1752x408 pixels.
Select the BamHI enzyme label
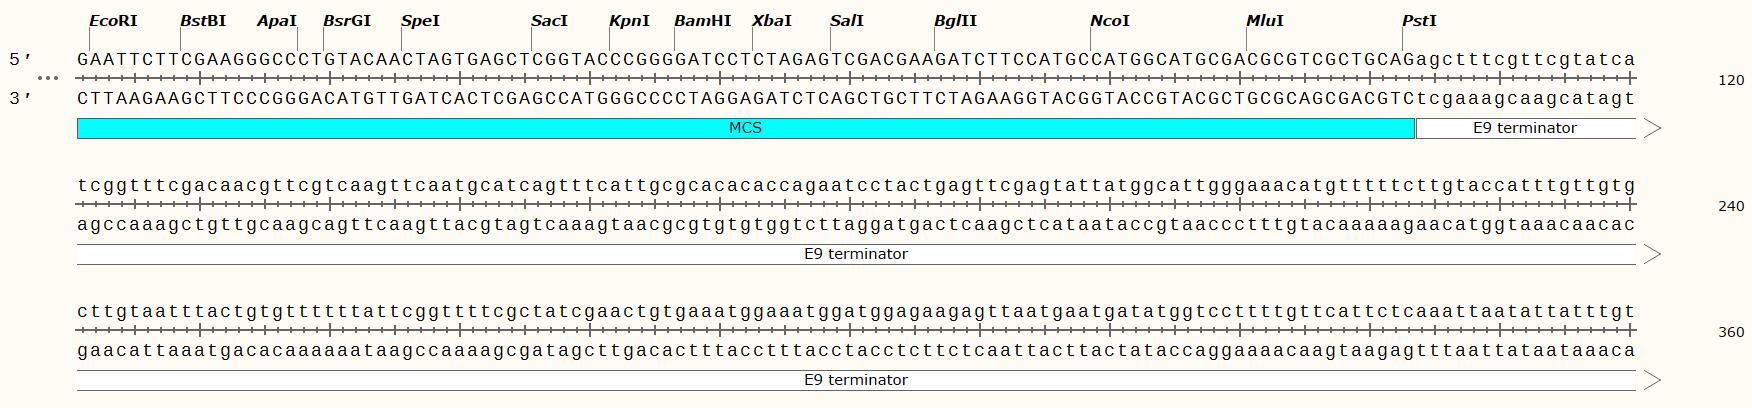pyautogui.click(x=702, y=21)
